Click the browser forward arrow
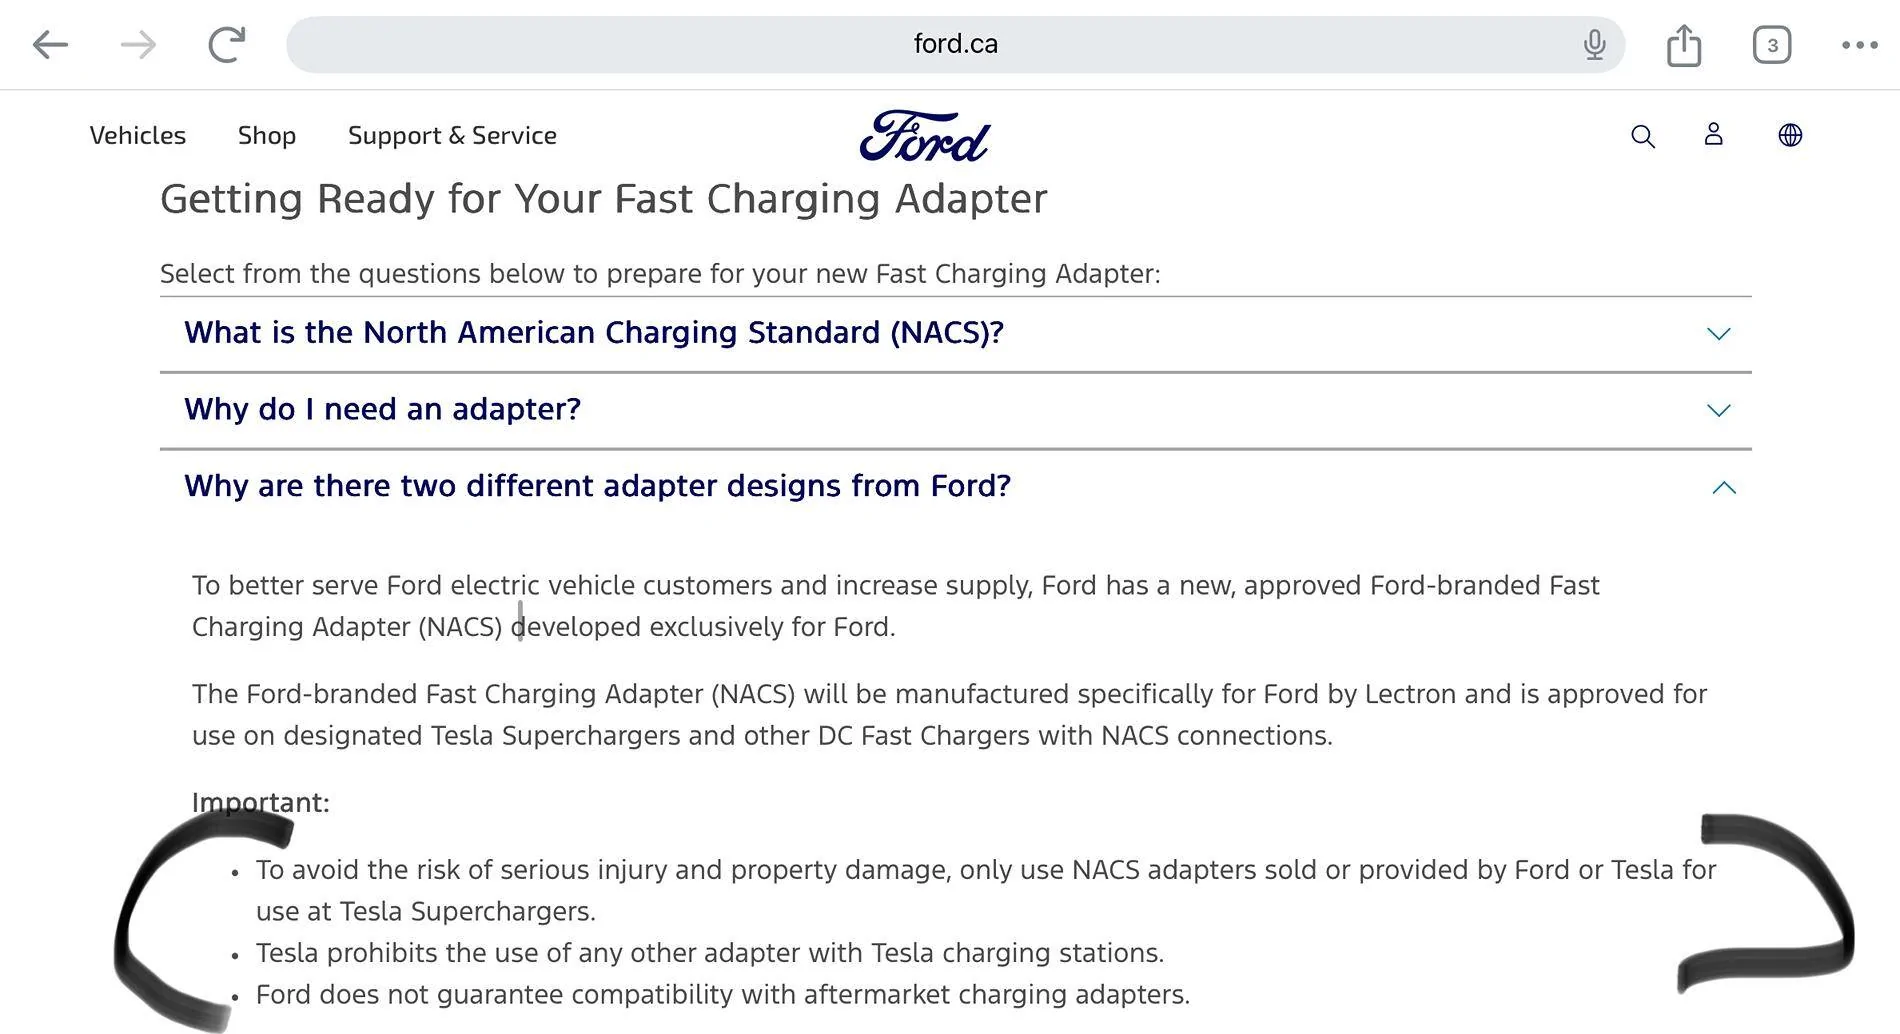The width and height of the screenshot is (1900, 1034). pyautogui.click(x=138, y=45)
